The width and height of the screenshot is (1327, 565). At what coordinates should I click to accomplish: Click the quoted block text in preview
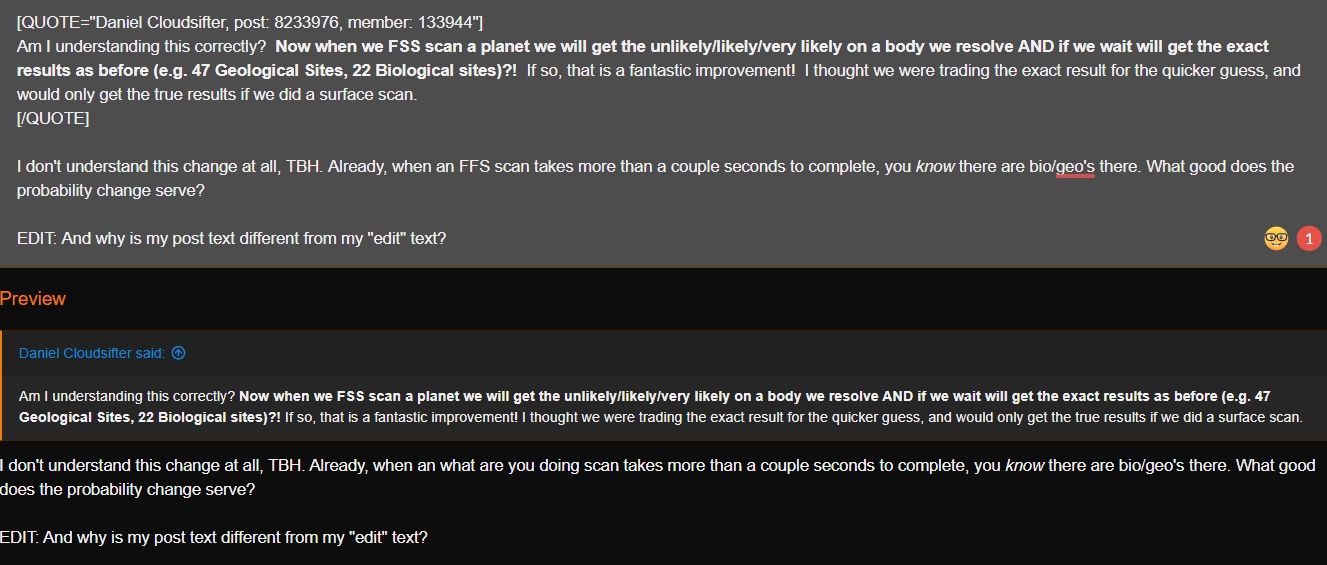(660, 407)
